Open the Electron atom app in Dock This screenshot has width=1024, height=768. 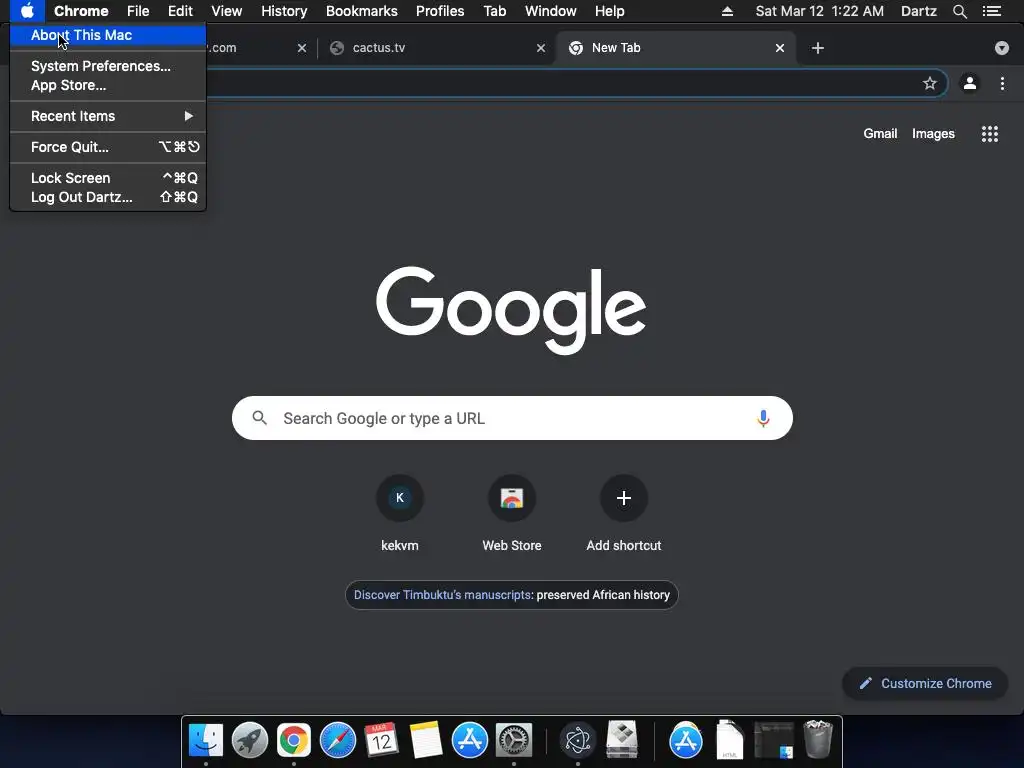pyautogui.click(x=577, y=740)
